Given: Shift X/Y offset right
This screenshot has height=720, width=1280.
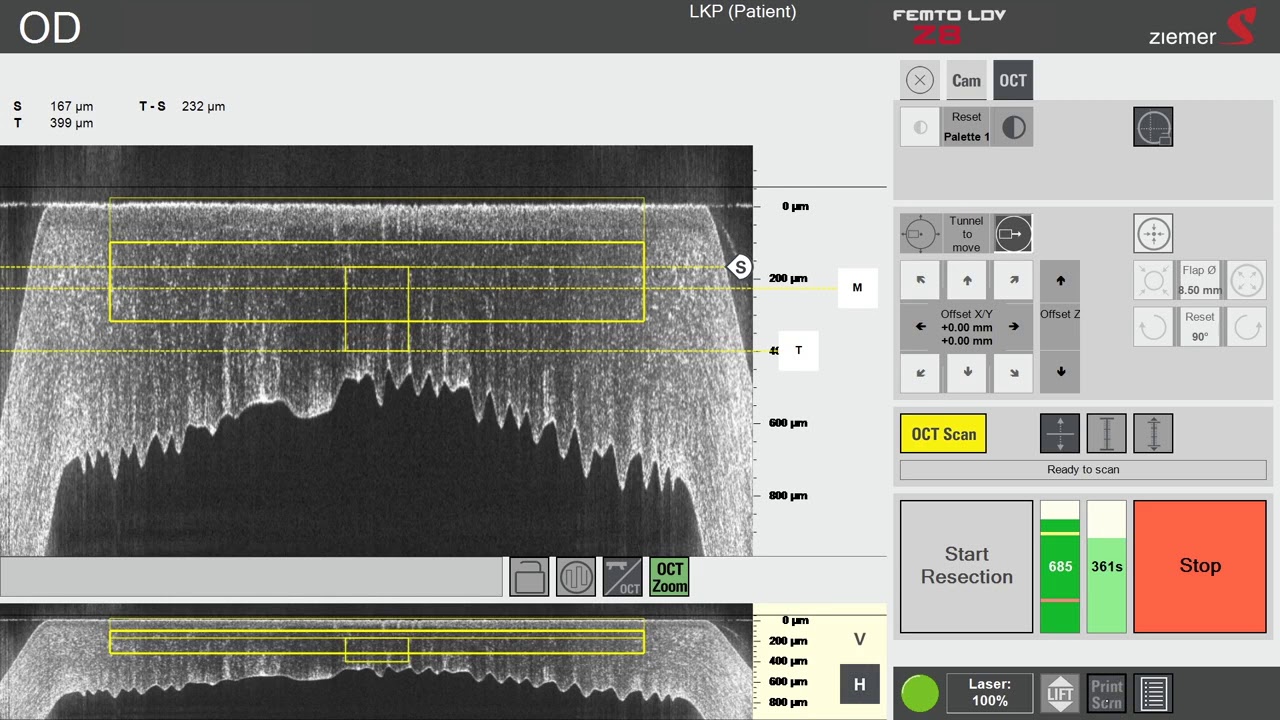Looking at the screenshot, I should [x=1013, y=327].
